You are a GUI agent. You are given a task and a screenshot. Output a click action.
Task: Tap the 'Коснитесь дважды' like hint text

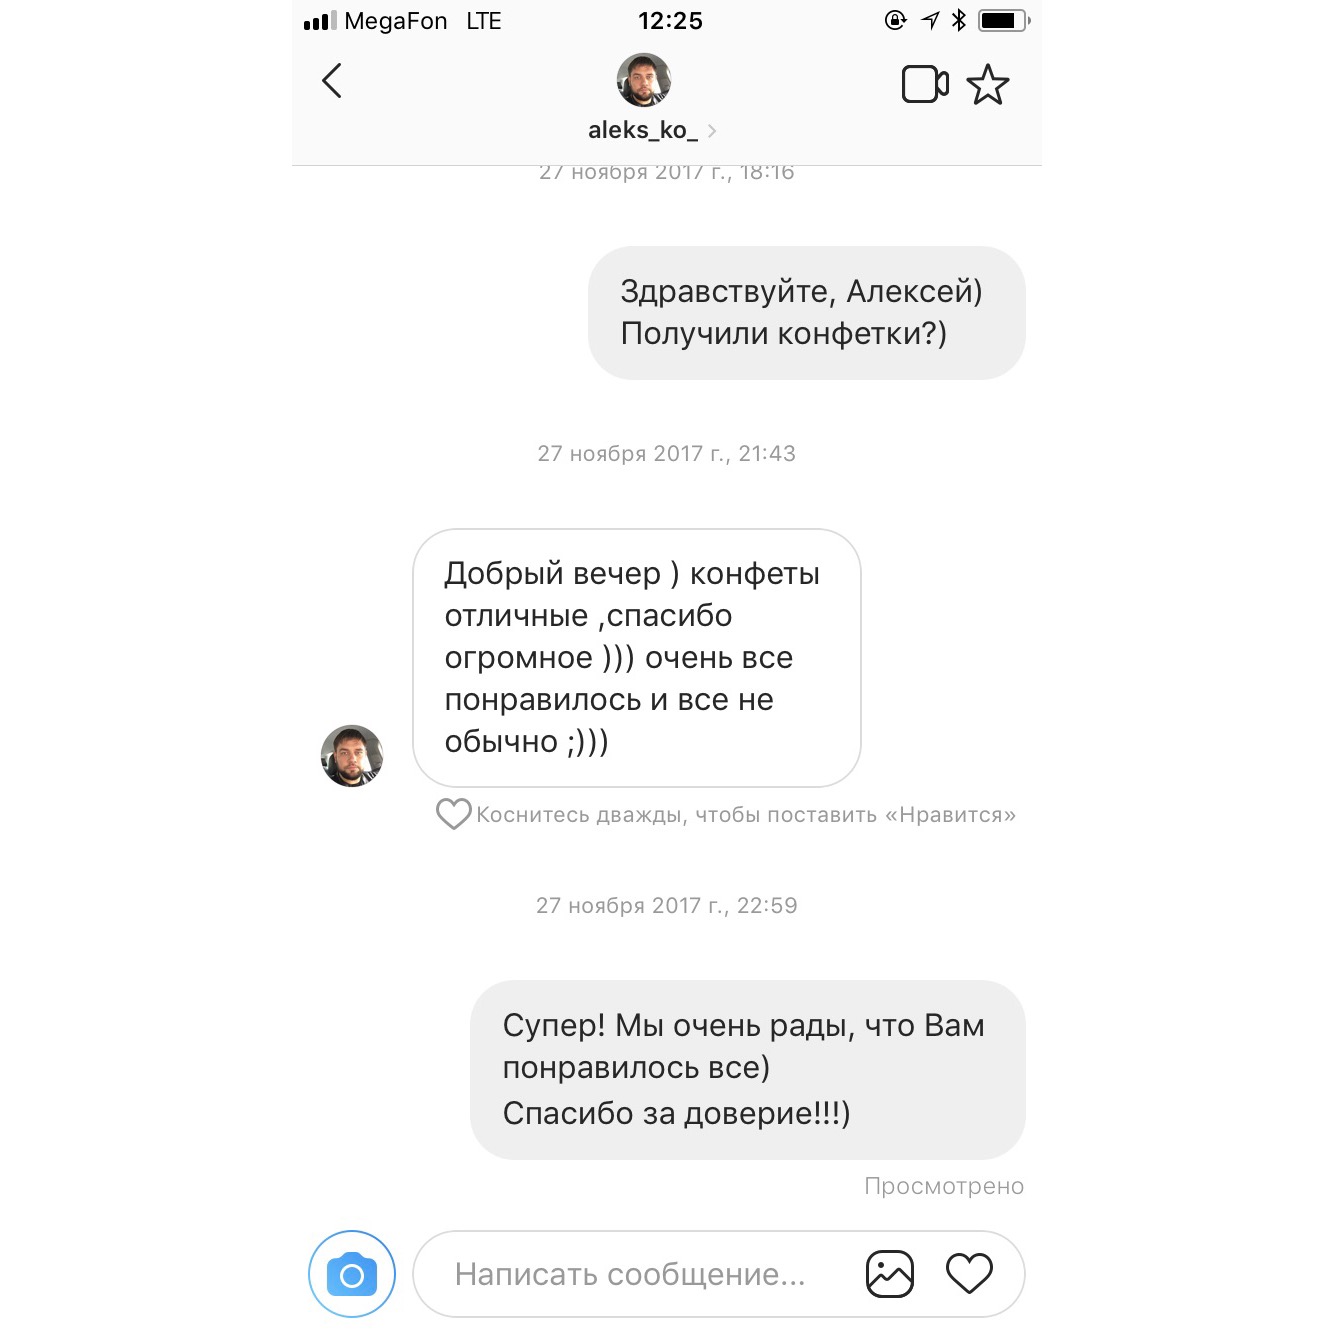pos(746,815)
